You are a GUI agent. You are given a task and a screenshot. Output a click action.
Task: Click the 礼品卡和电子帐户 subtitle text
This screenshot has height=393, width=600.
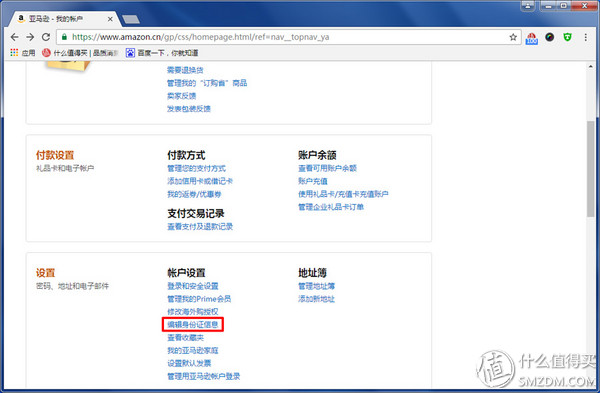(x=65, y=168)
